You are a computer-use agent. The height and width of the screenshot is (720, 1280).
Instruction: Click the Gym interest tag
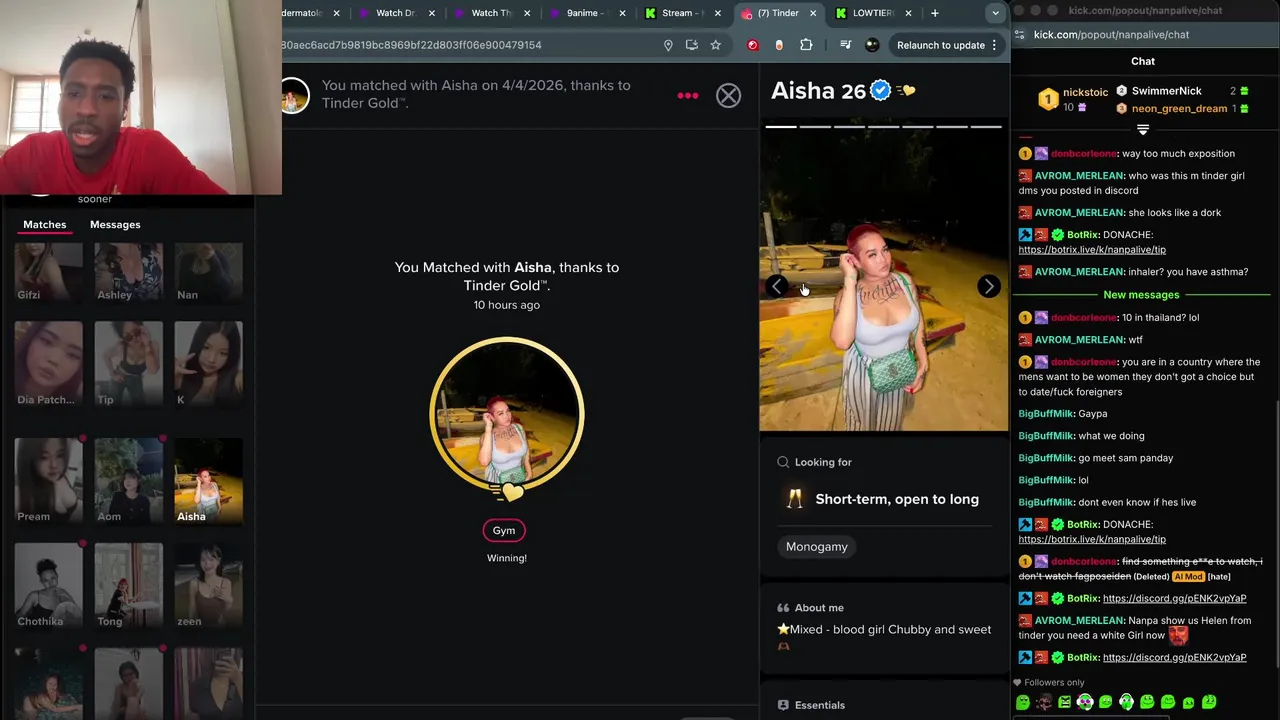(504, 530)
